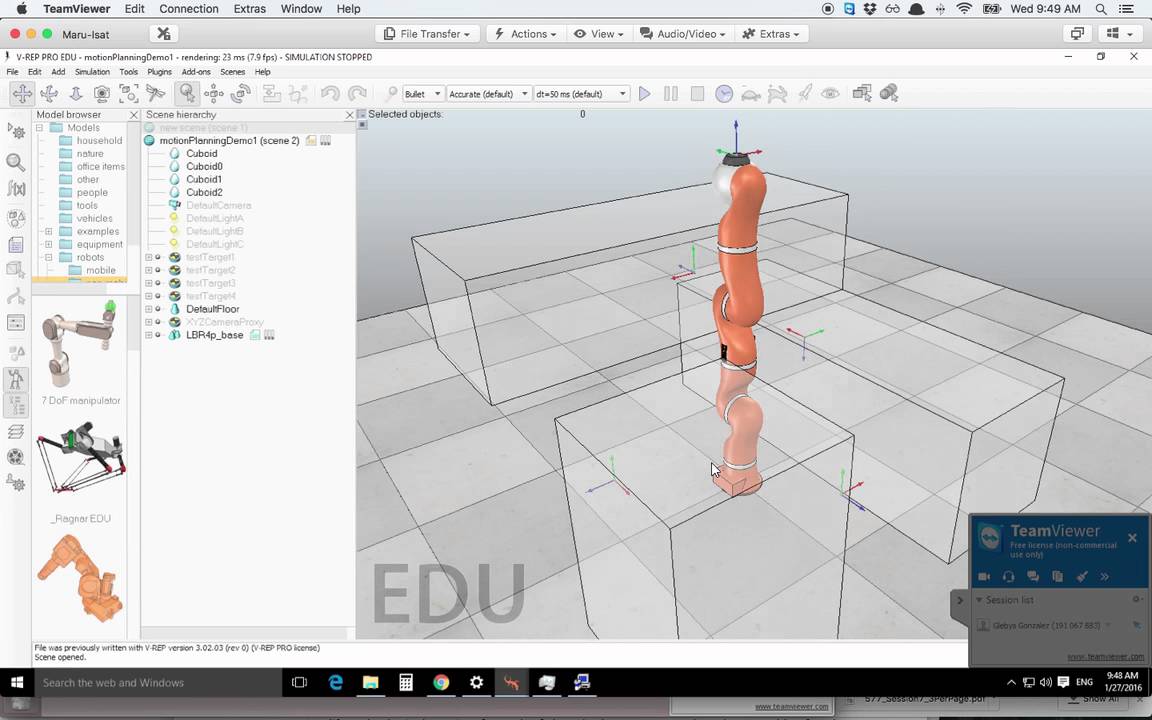
Task: Collapse the robots folder
Action: [x=48, y=257]
